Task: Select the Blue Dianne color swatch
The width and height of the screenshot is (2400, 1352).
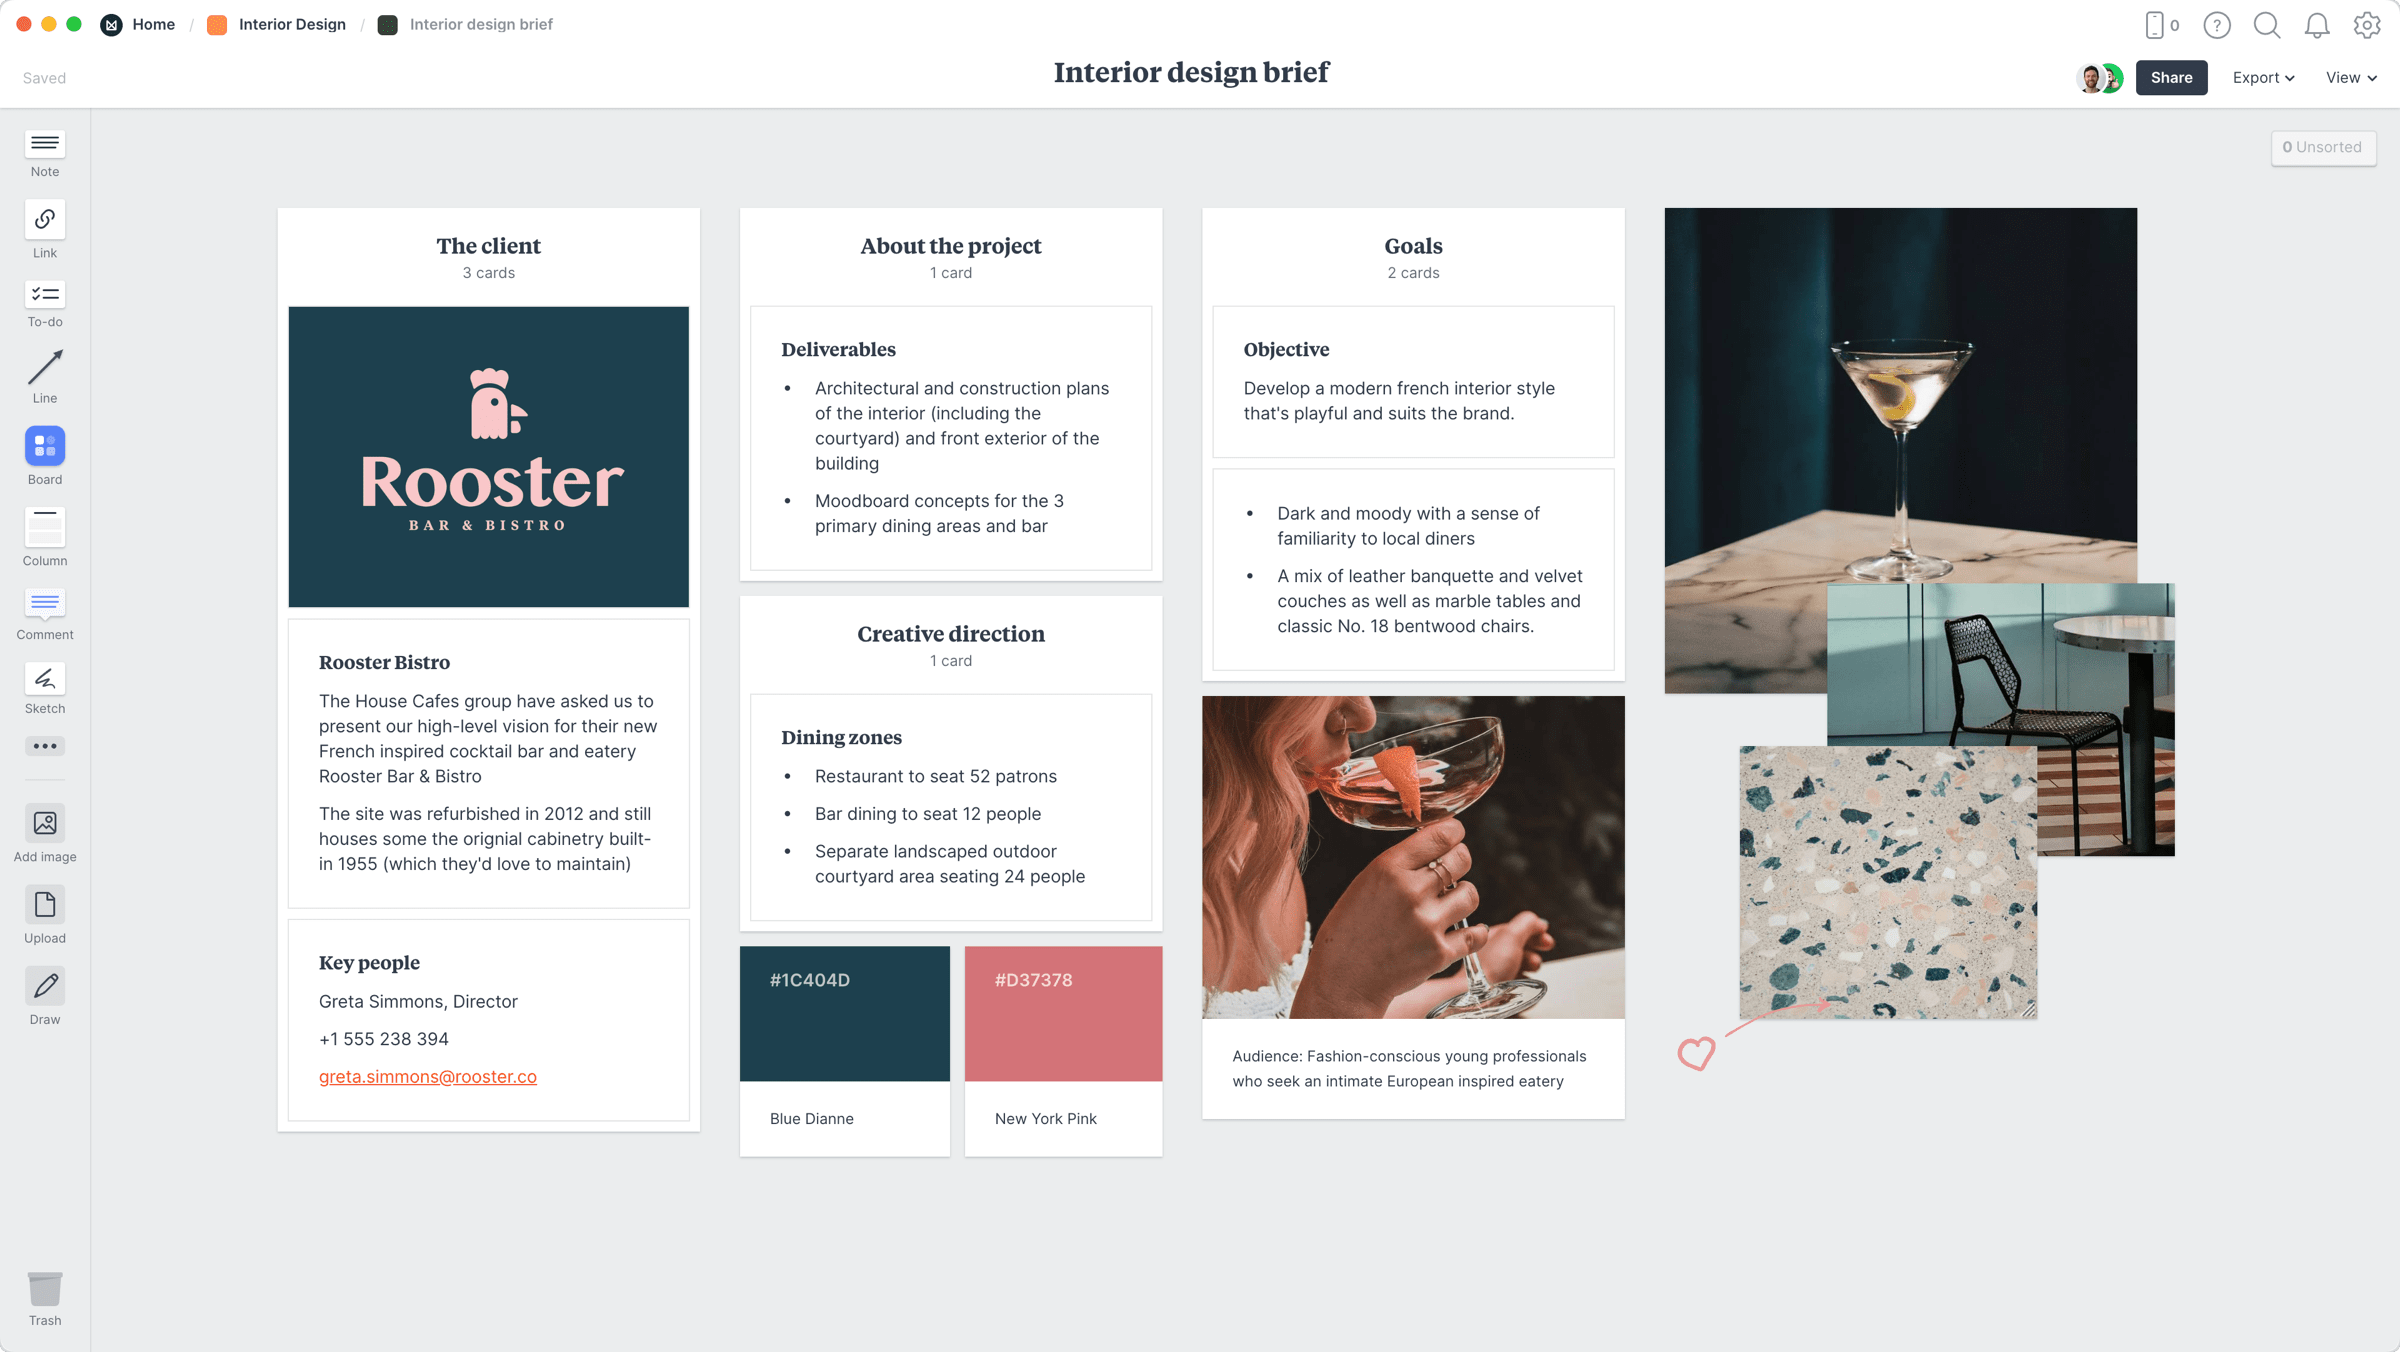Action: click(842, 1012)
